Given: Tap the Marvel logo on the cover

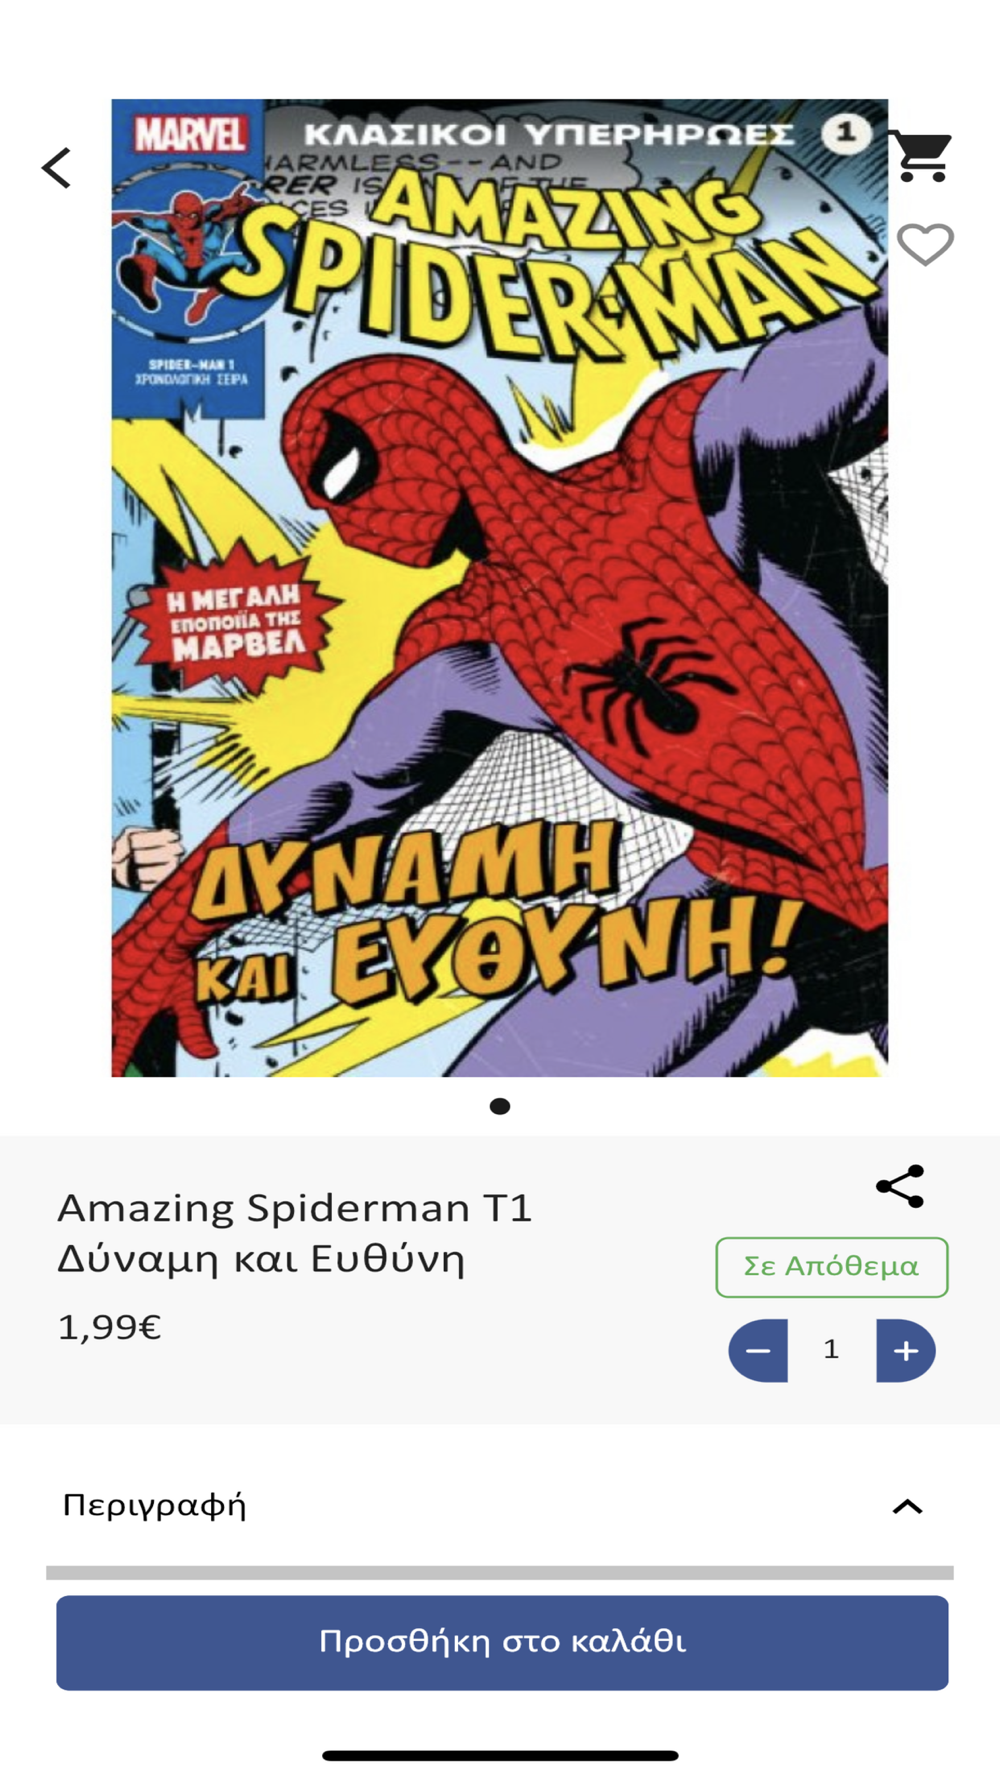Looking at the screenshot, I should click(190, 134).
